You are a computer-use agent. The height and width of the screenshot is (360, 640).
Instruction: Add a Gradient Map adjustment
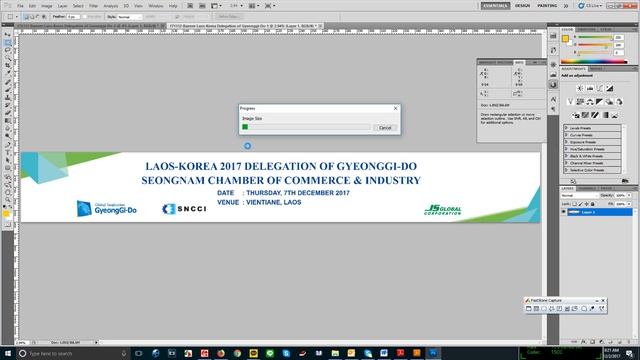pyautogui.click(x=605, y=115)
